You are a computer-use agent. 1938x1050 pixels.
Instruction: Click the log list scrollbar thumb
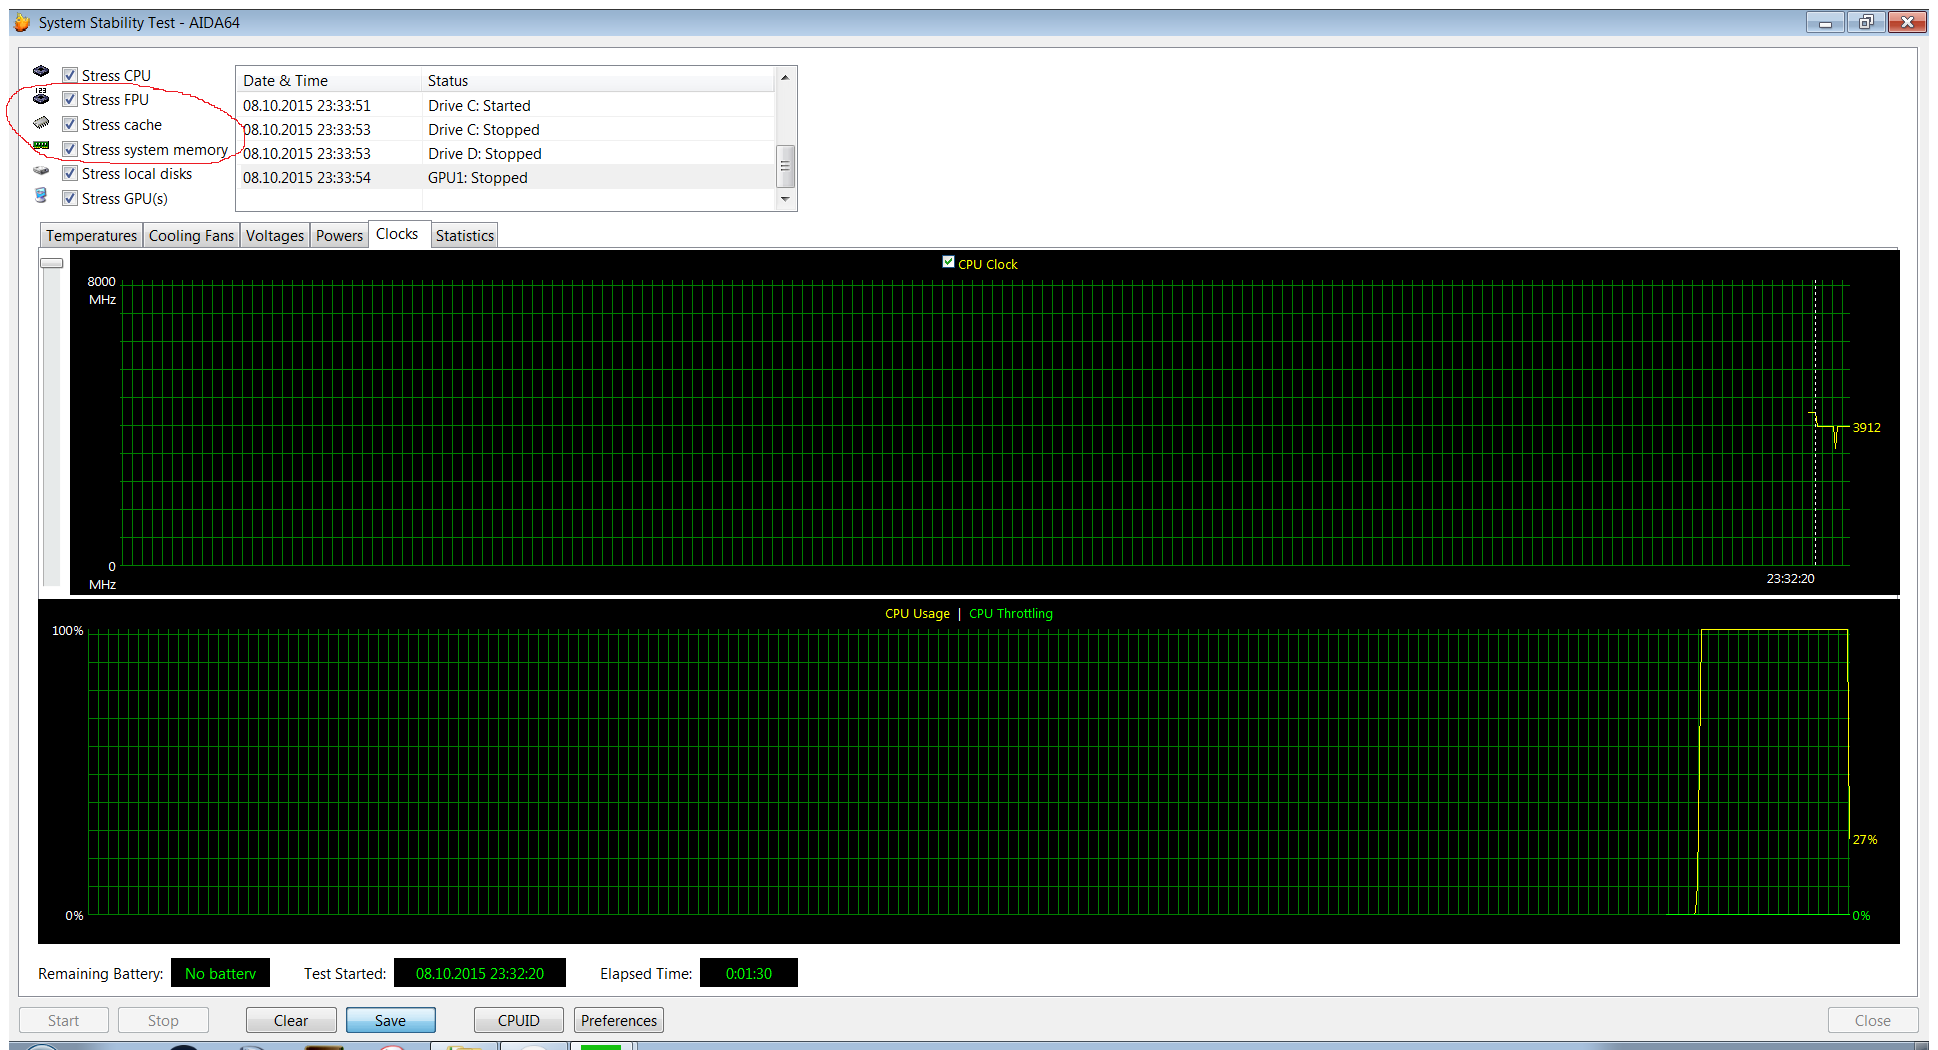click(785, 166)
